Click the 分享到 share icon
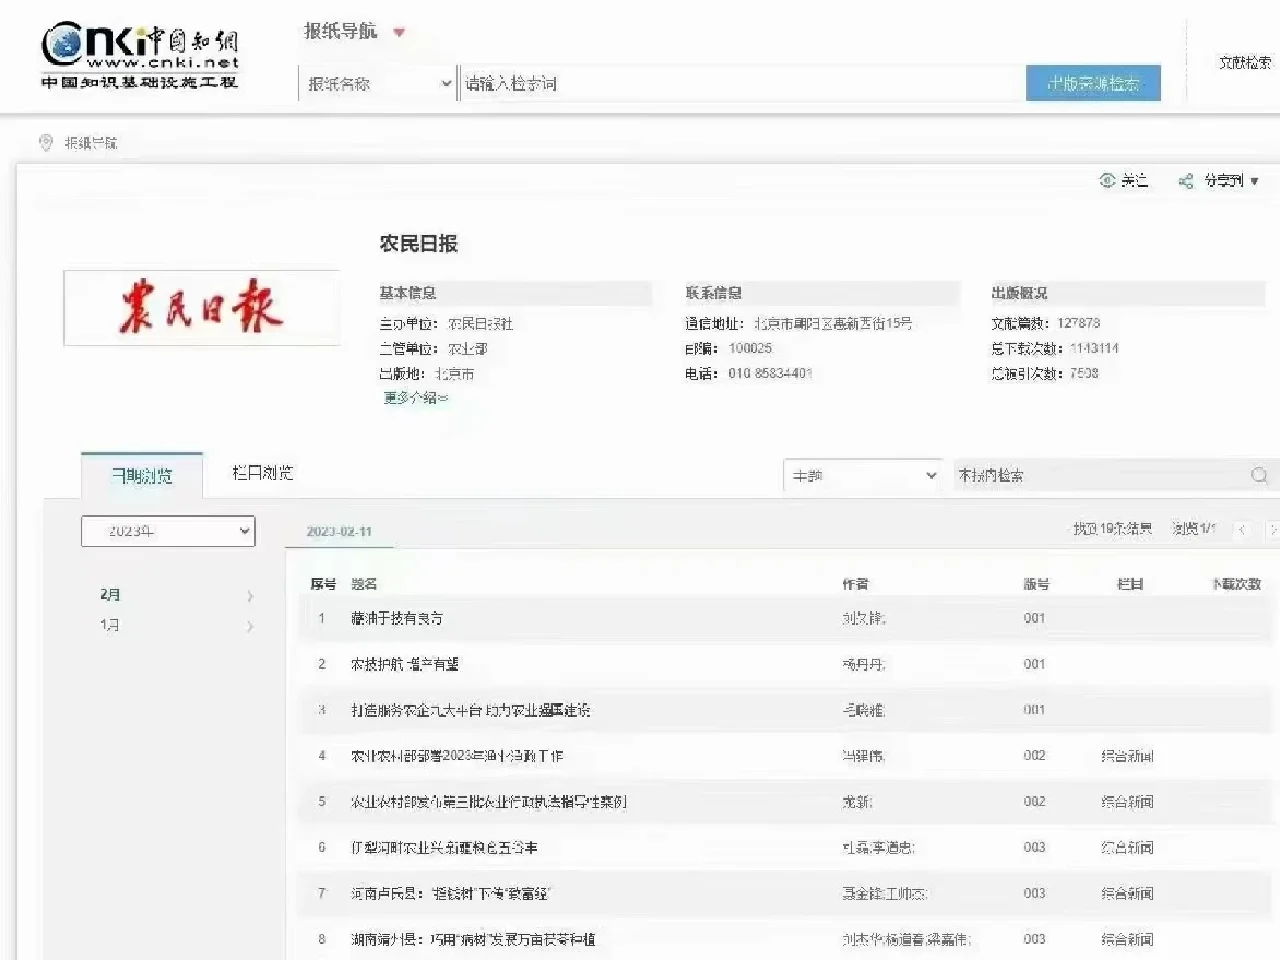 pyautogui.click(x=1186, y=181)
